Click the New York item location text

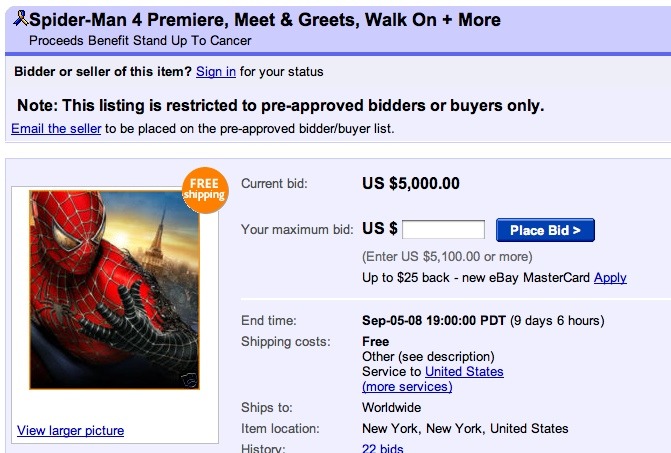coord(465,428)
